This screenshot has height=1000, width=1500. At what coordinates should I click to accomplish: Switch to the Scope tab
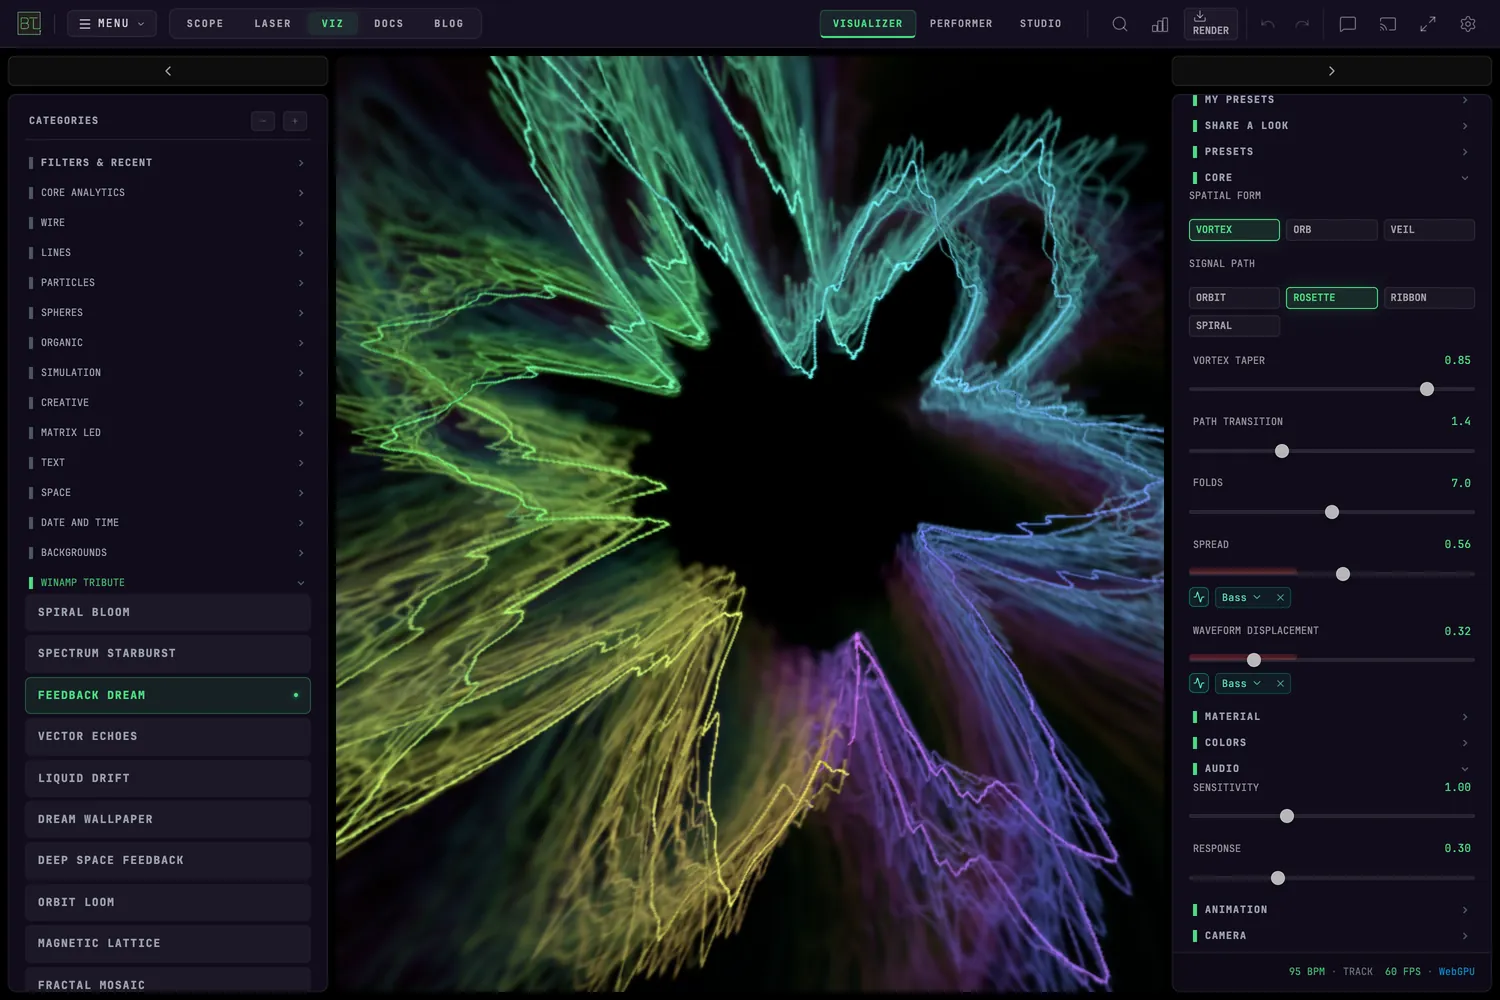tap(205, 24)
